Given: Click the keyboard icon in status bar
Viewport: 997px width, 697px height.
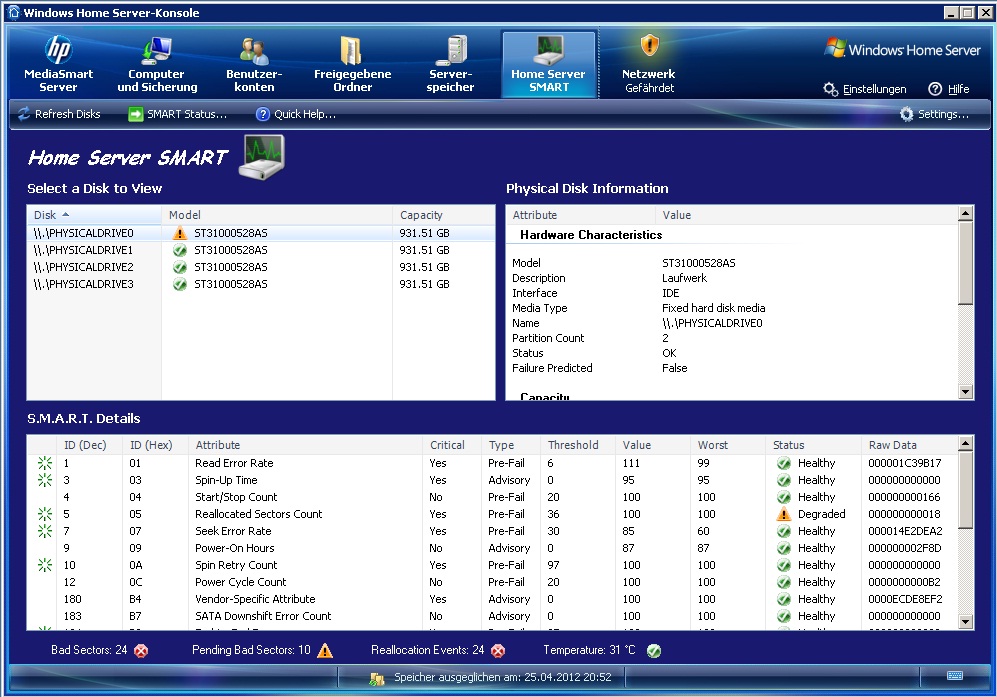Looking at the screenshot, I should pyautogui.click(x=955, y=675).
